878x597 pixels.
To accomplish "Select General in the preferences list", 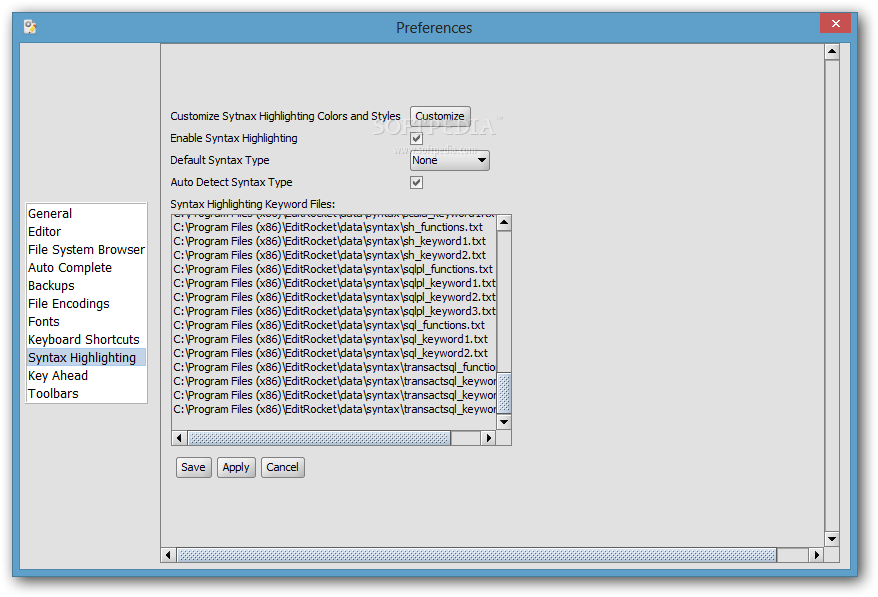I will [x=86, y=213].
